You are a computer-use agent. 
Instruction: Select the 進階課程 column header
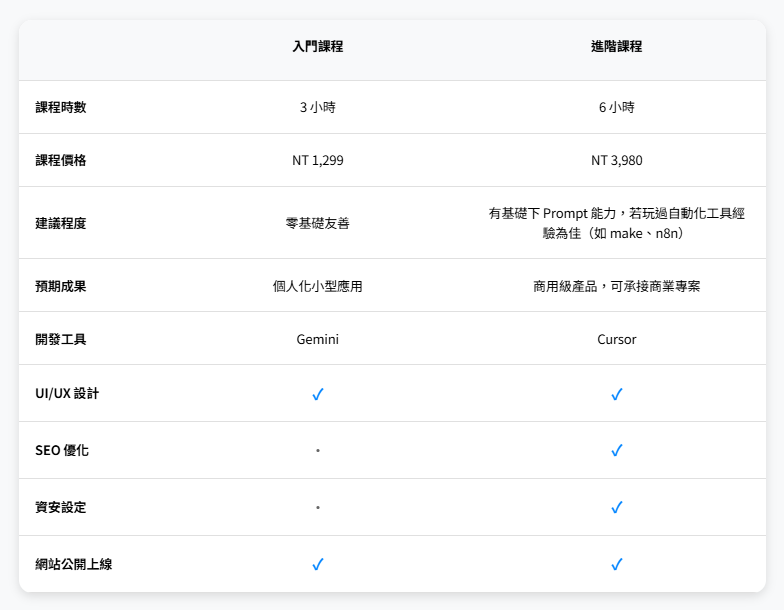point(617,46)
